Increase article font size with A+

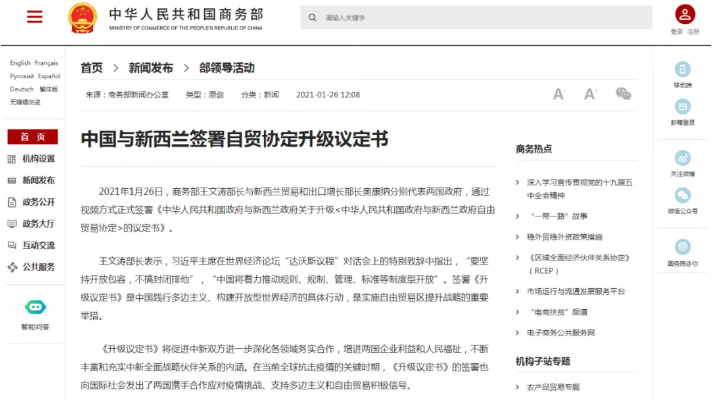[590, 94]
